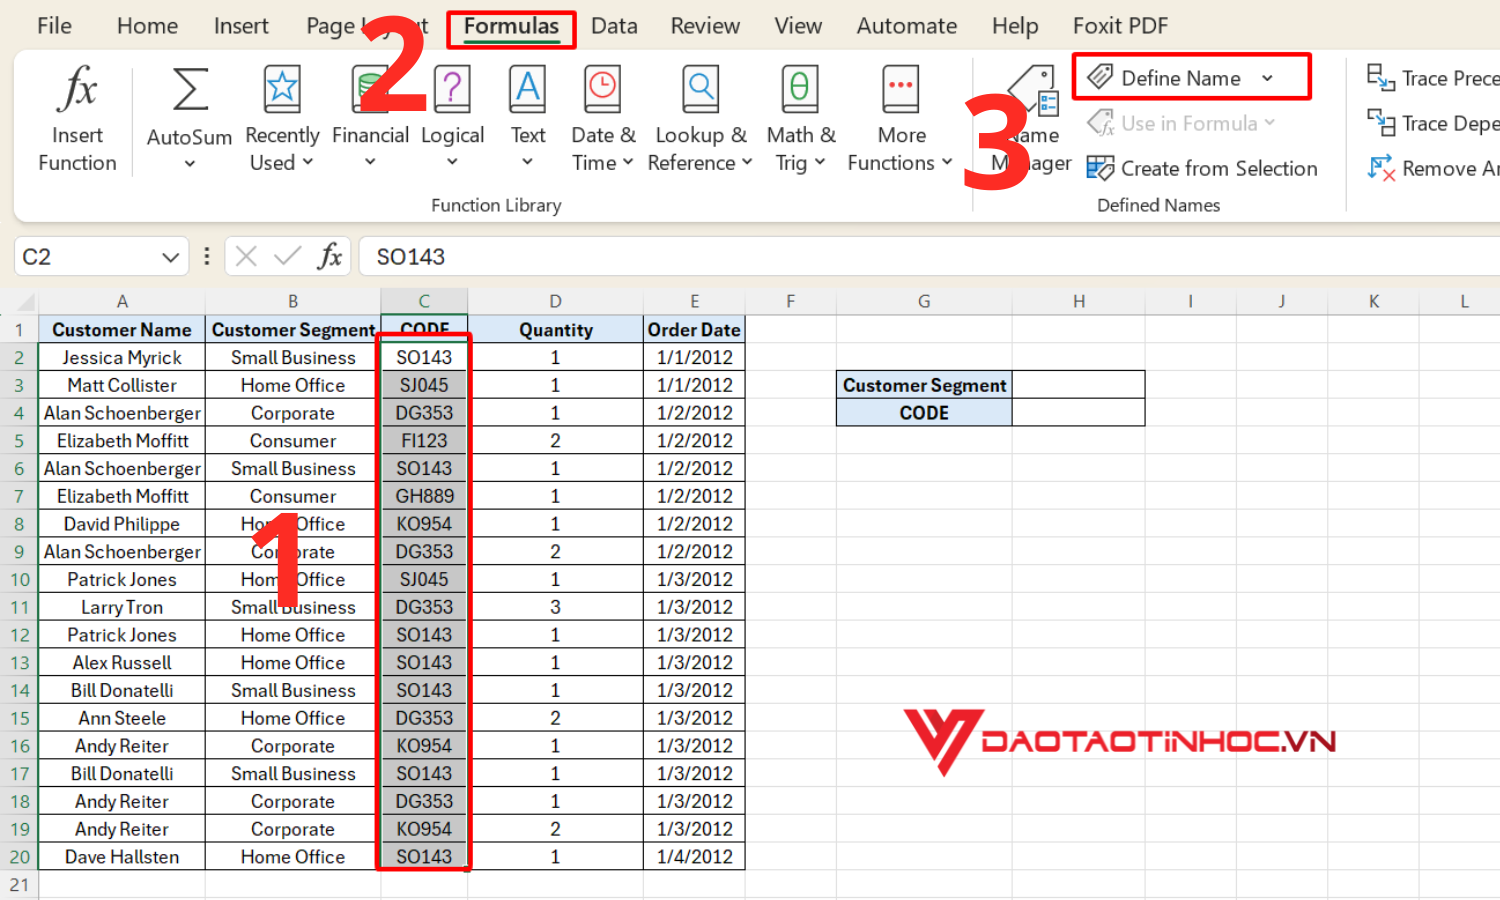Open the More Functions menu
Viewport: 1500px width, 900px height.
click(901, 119)
